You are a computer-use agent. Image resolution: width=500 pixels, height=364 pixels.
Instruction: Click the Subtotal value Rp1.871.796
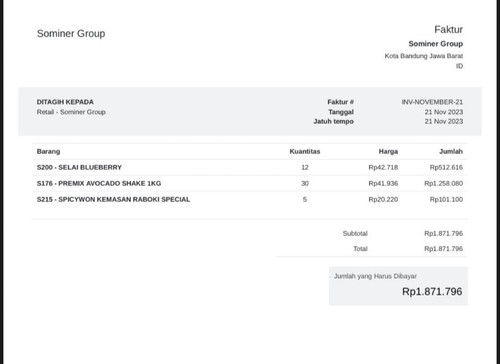pyautogui.click(x=444, y=233)
